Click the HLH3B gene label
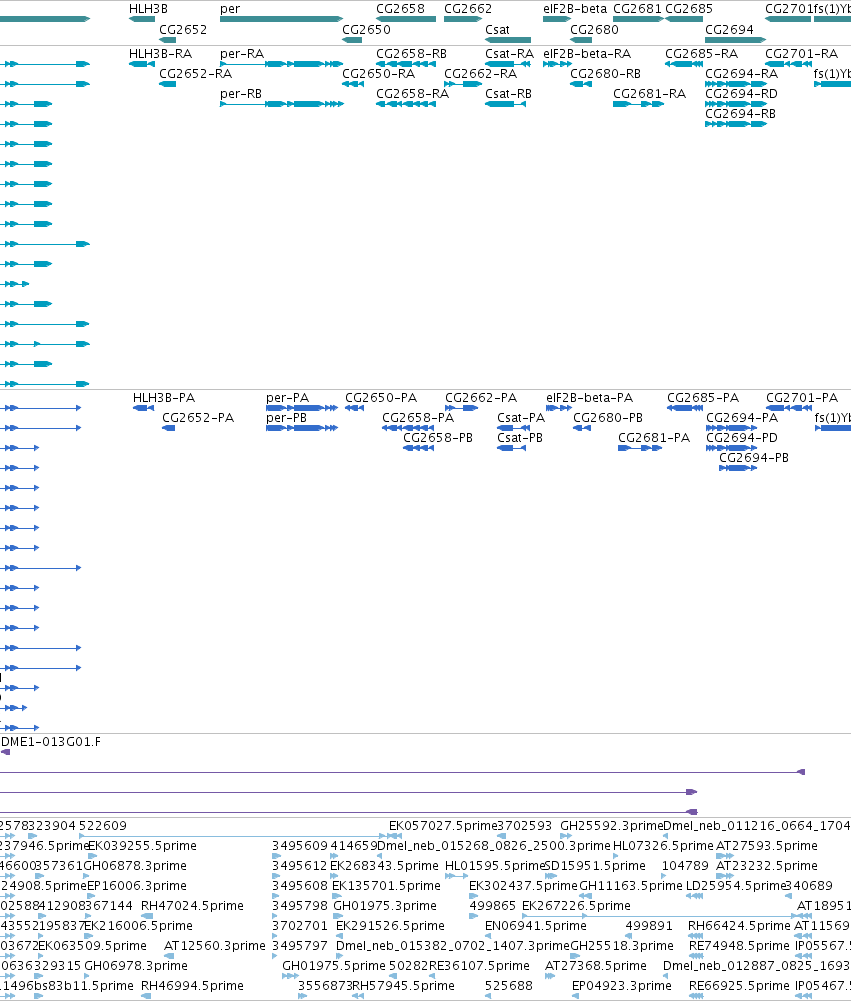851x1001 pixels. [x=148, y=9]
